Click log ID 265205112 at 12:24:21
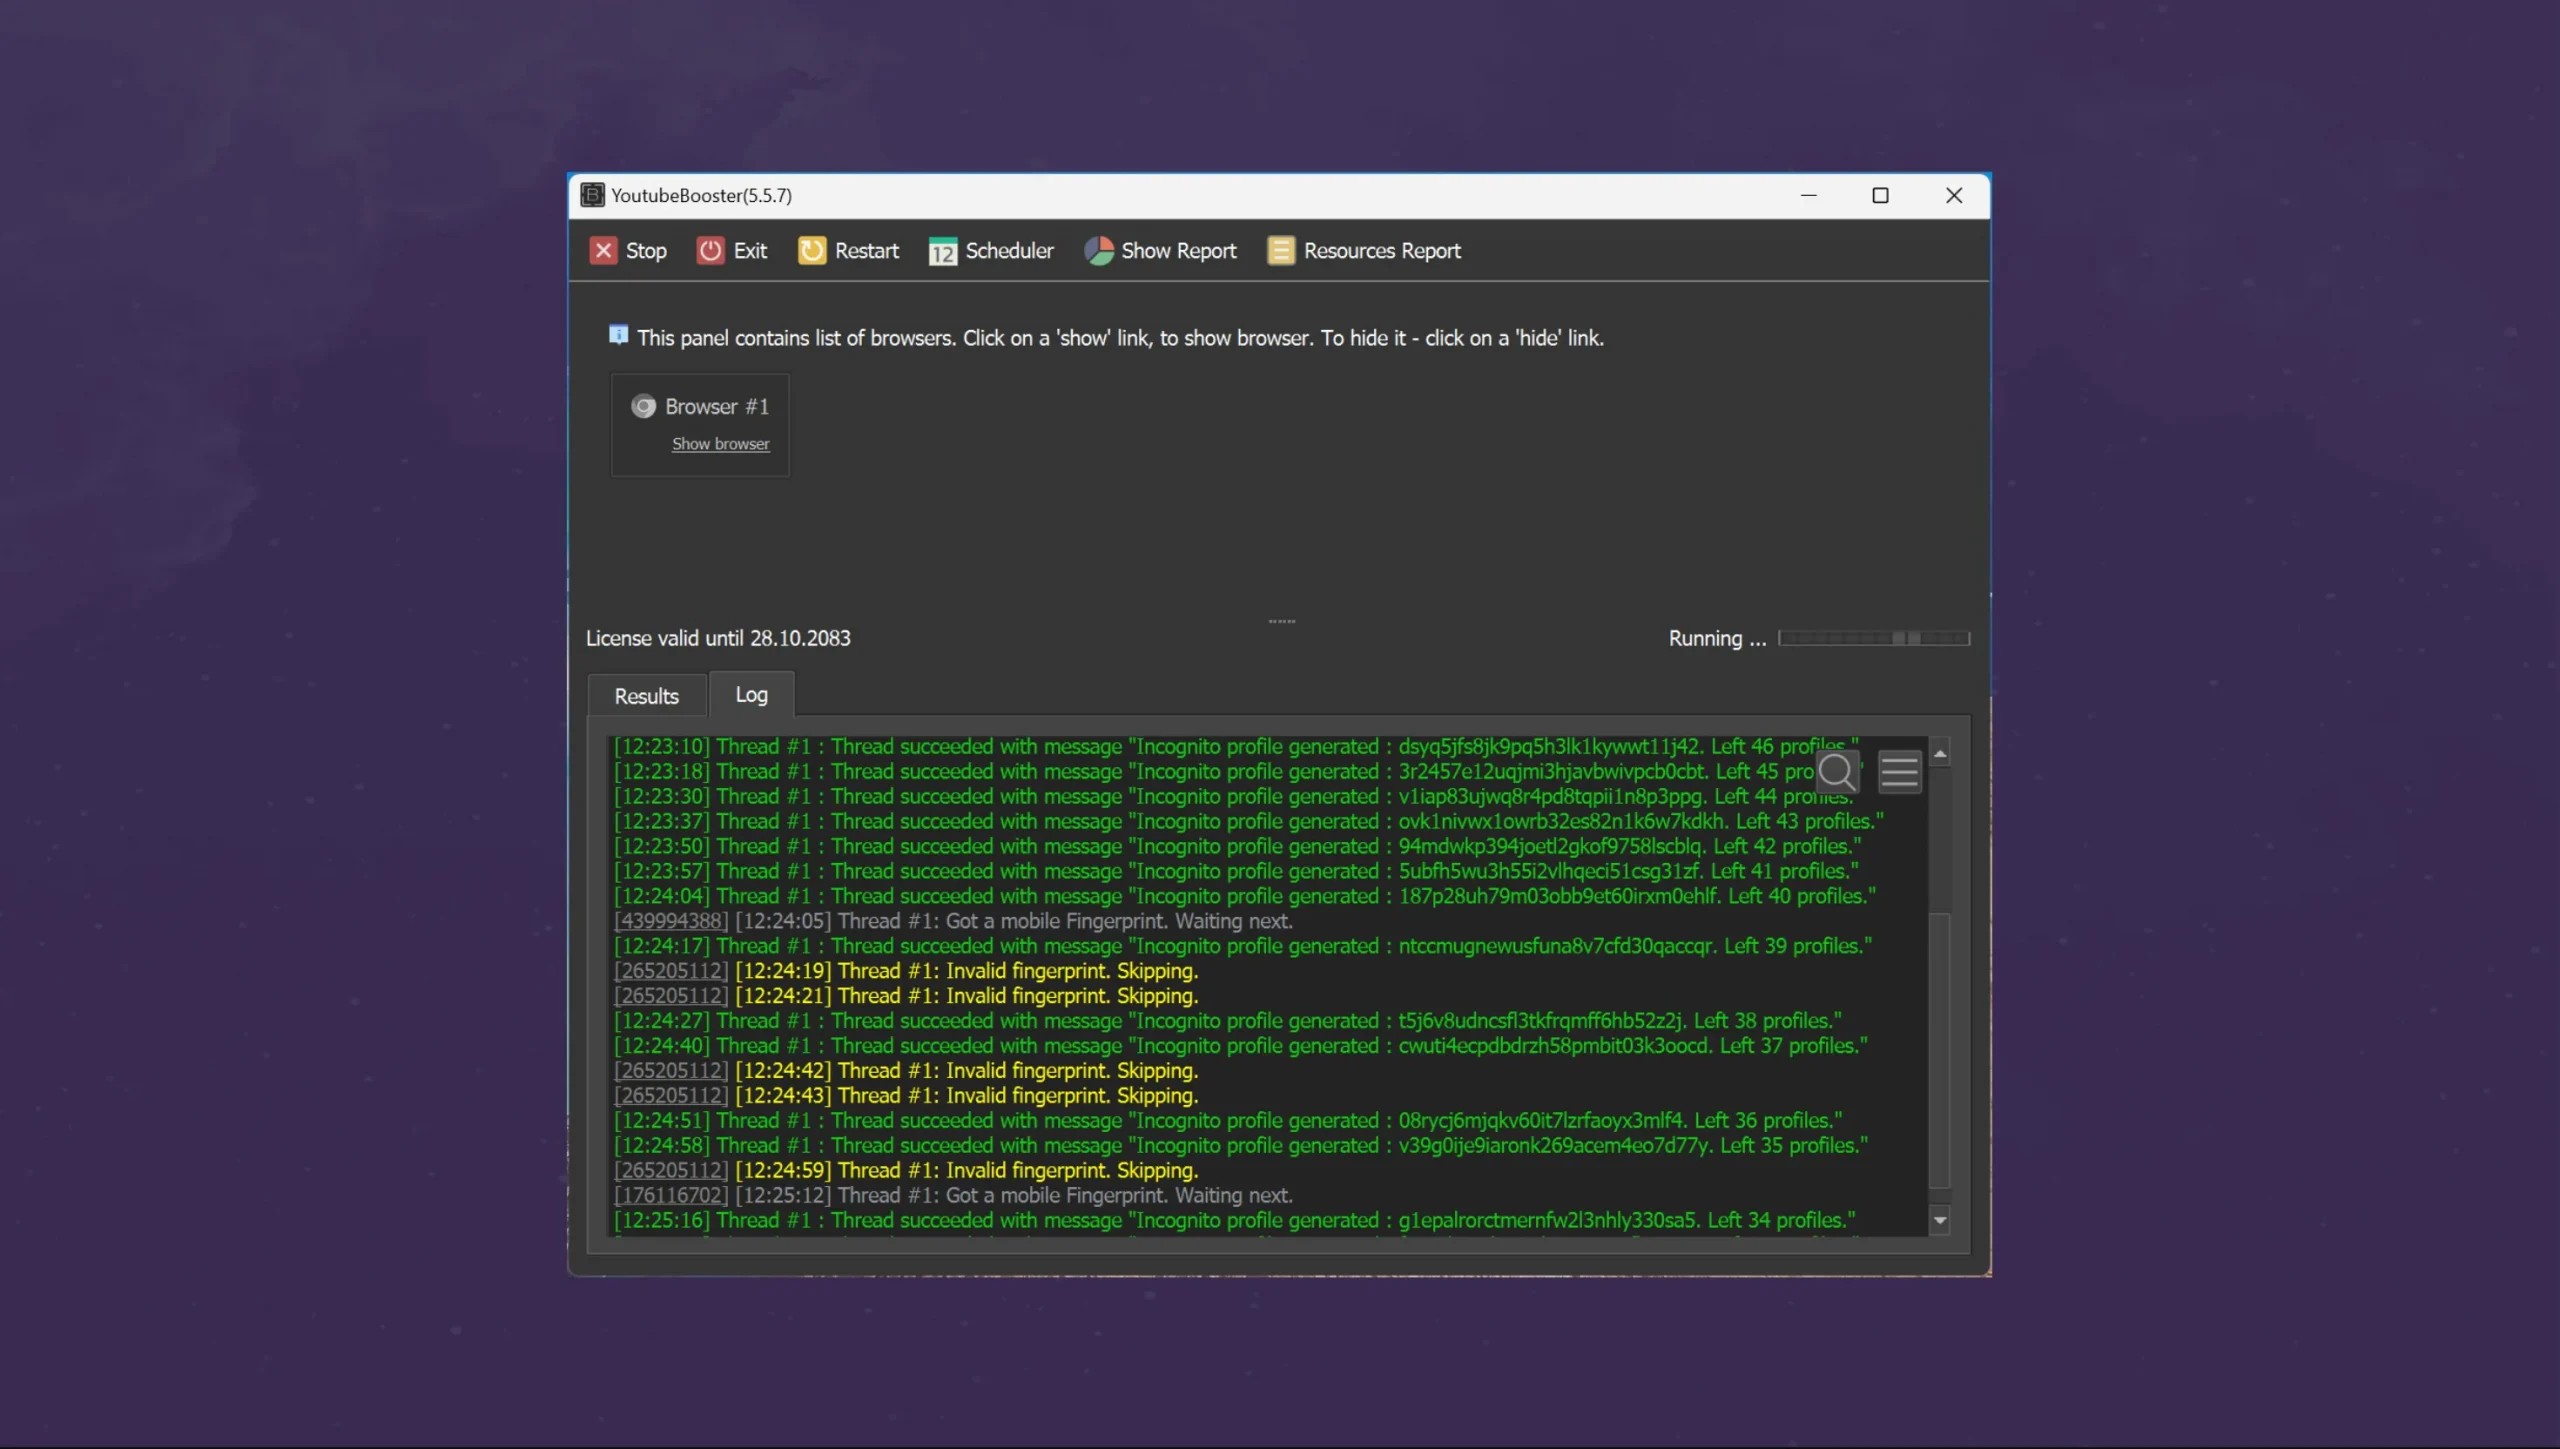 click(x=671, y=996)
